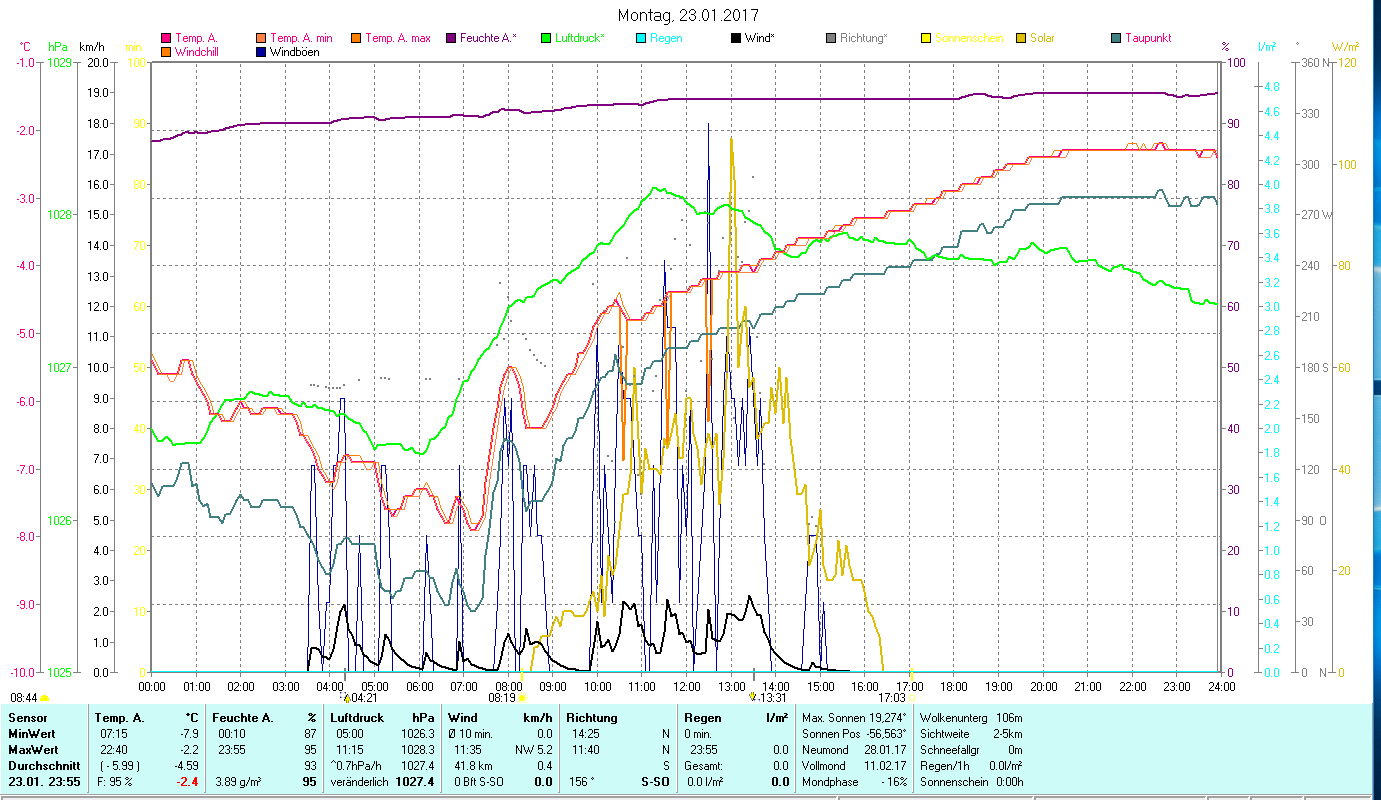Click the Luftdruck* legend label
This screenshot has height=800, width=1381.
[x=580, y=39]
